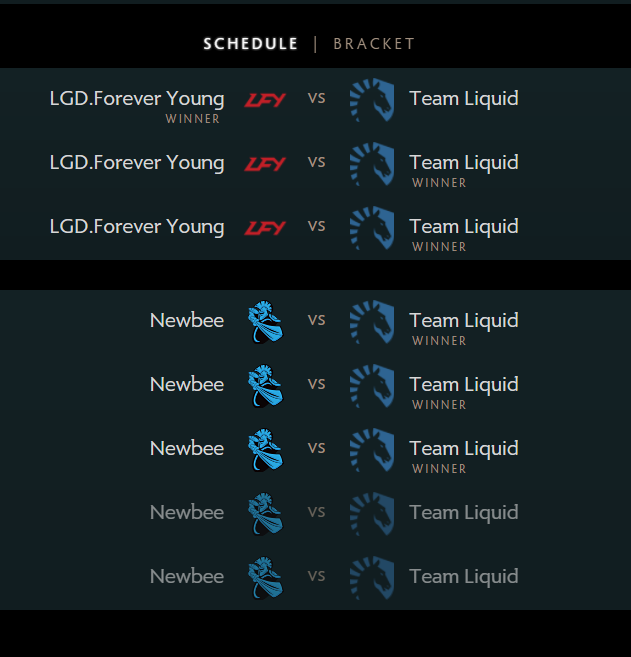Click Team Liquid logo in first Newbee match
Viewport: 631px width, 657px height.
372,322
